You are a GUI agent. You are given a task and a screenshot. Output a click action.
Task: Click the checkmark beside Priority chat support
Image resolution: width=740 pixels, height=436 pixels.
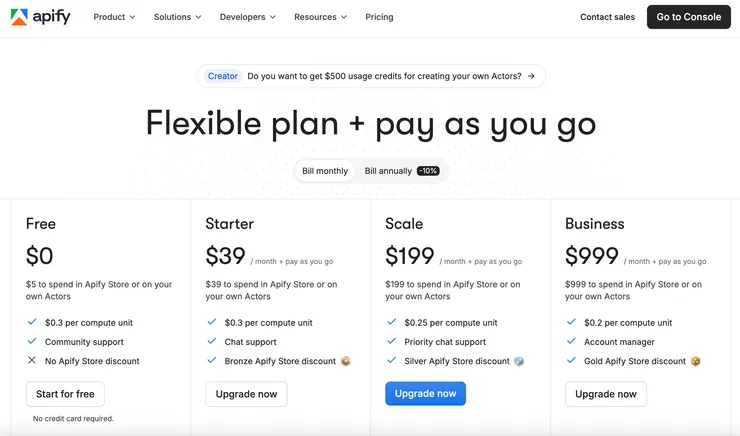pos(392,342)
